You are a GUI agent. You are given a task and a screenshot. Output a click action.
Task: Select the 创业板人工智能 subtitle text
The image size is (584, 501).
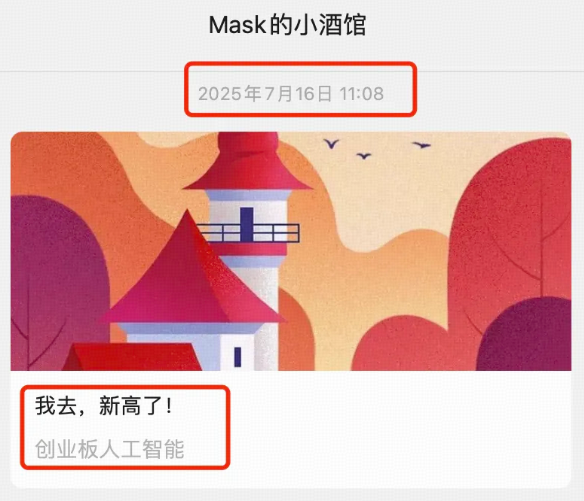(x=110, y=449)
